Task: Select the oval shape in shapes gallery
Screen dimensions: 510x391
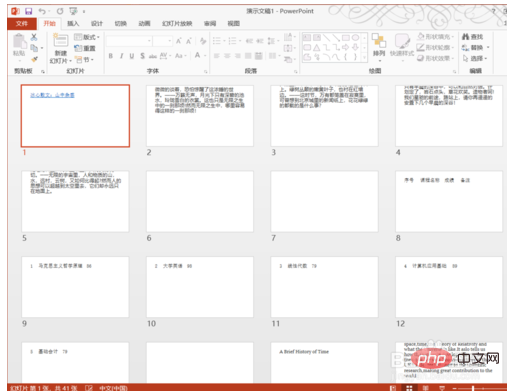Action: click(355, 37)
